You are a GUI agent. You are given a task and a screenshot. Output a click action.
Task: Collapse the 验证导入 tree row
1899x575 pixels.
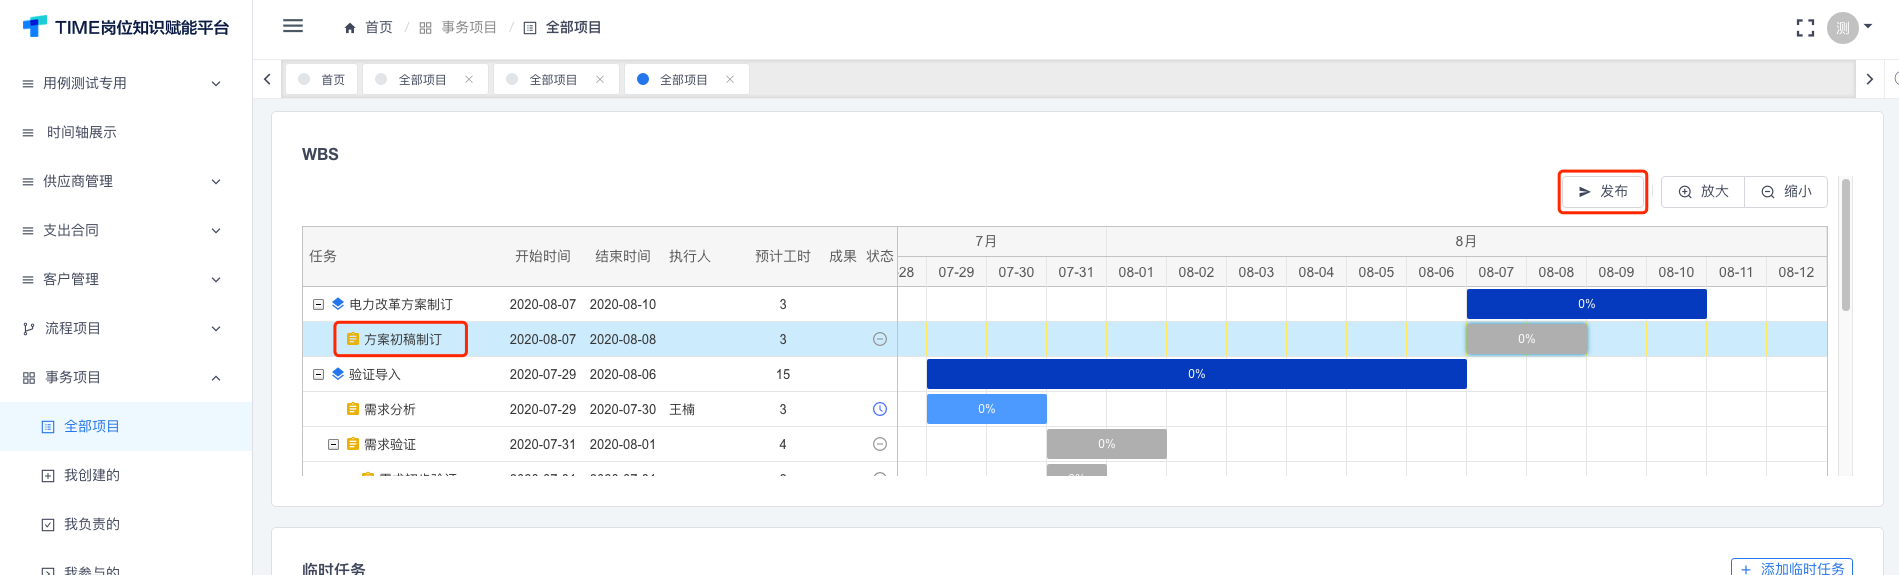[x=318, y=374]
